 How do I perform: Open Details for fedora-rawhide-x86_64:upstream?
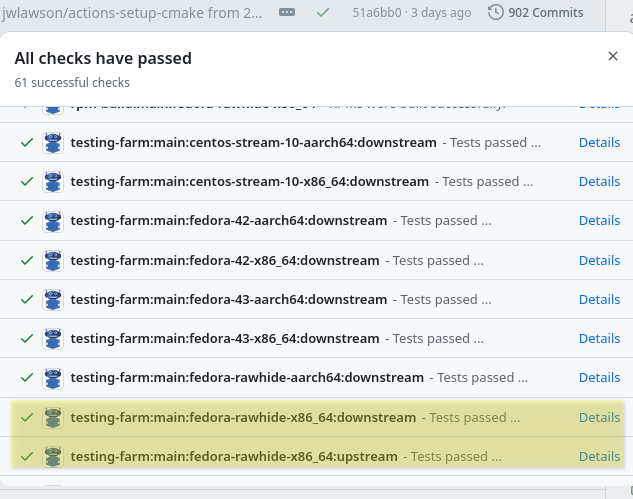coord(599,457)
